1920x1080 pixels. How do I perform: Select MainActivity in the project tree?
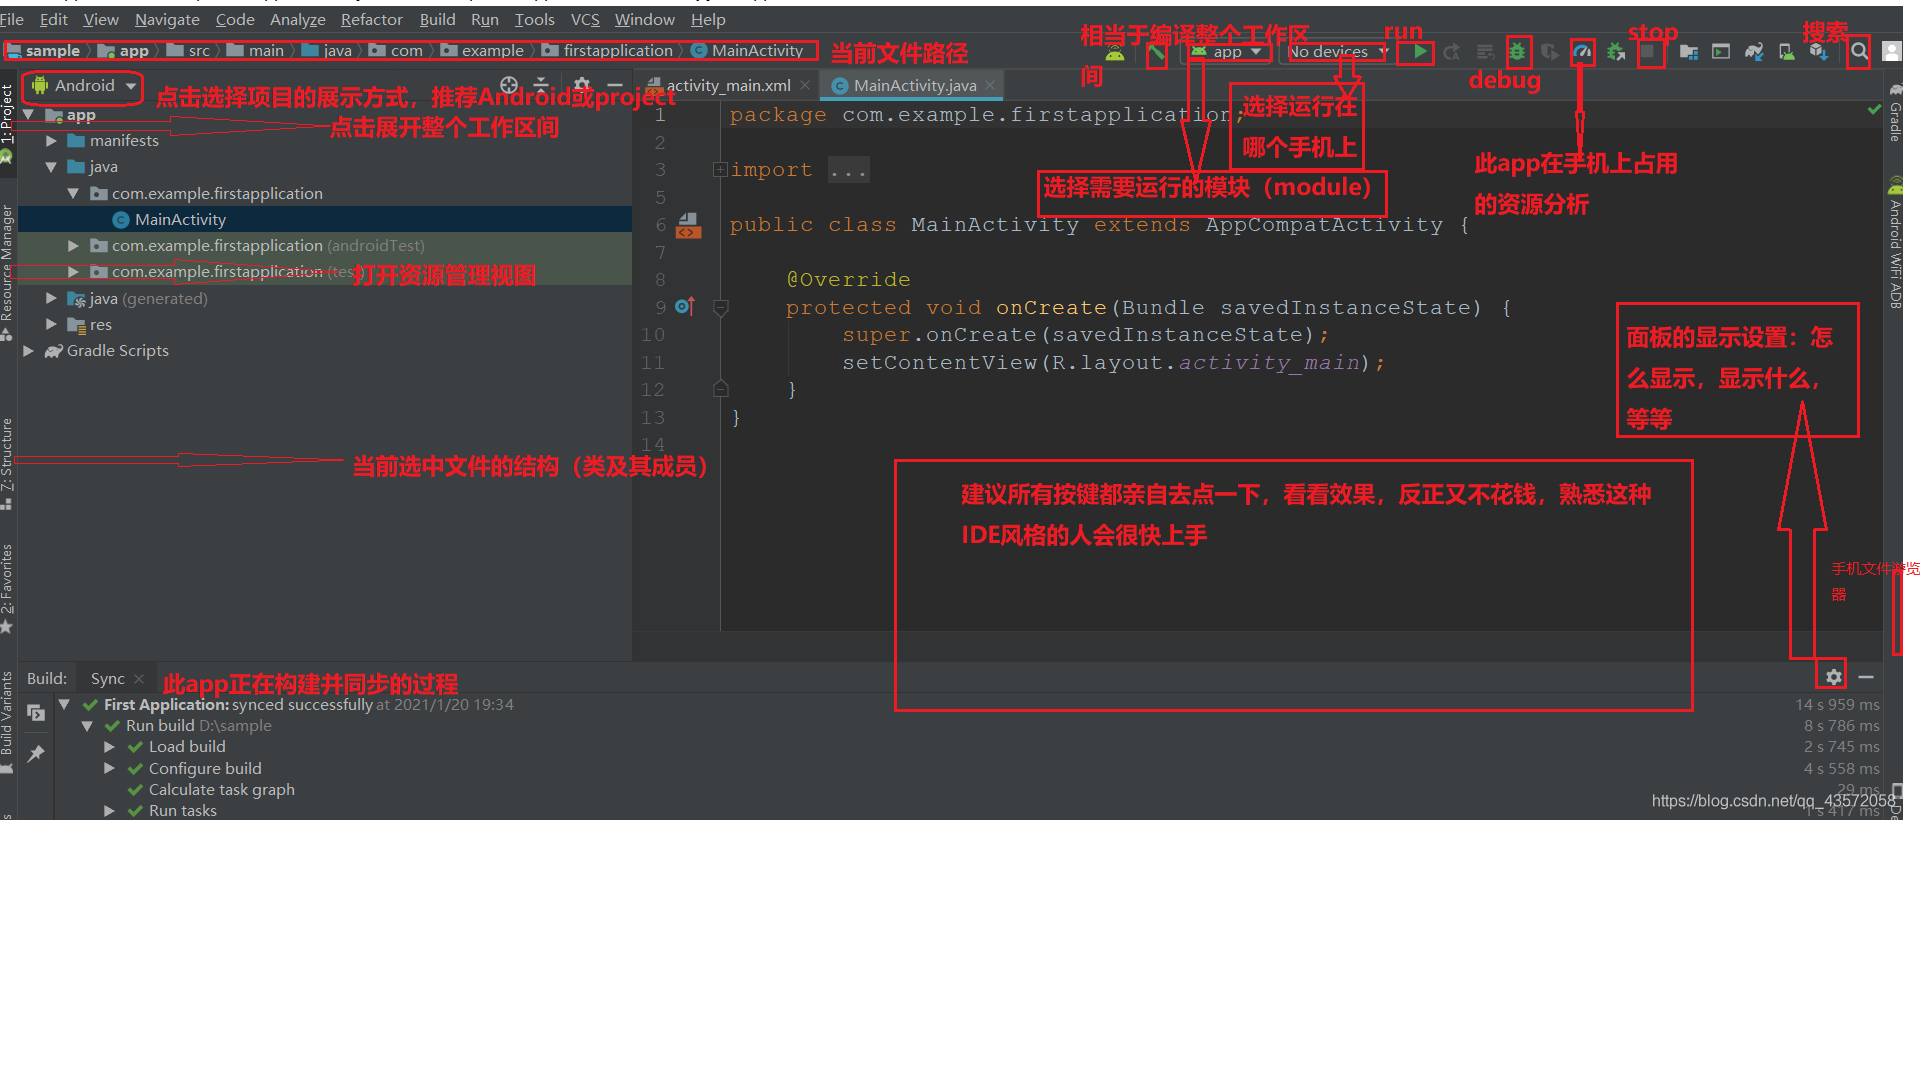(x=180, y=220)
